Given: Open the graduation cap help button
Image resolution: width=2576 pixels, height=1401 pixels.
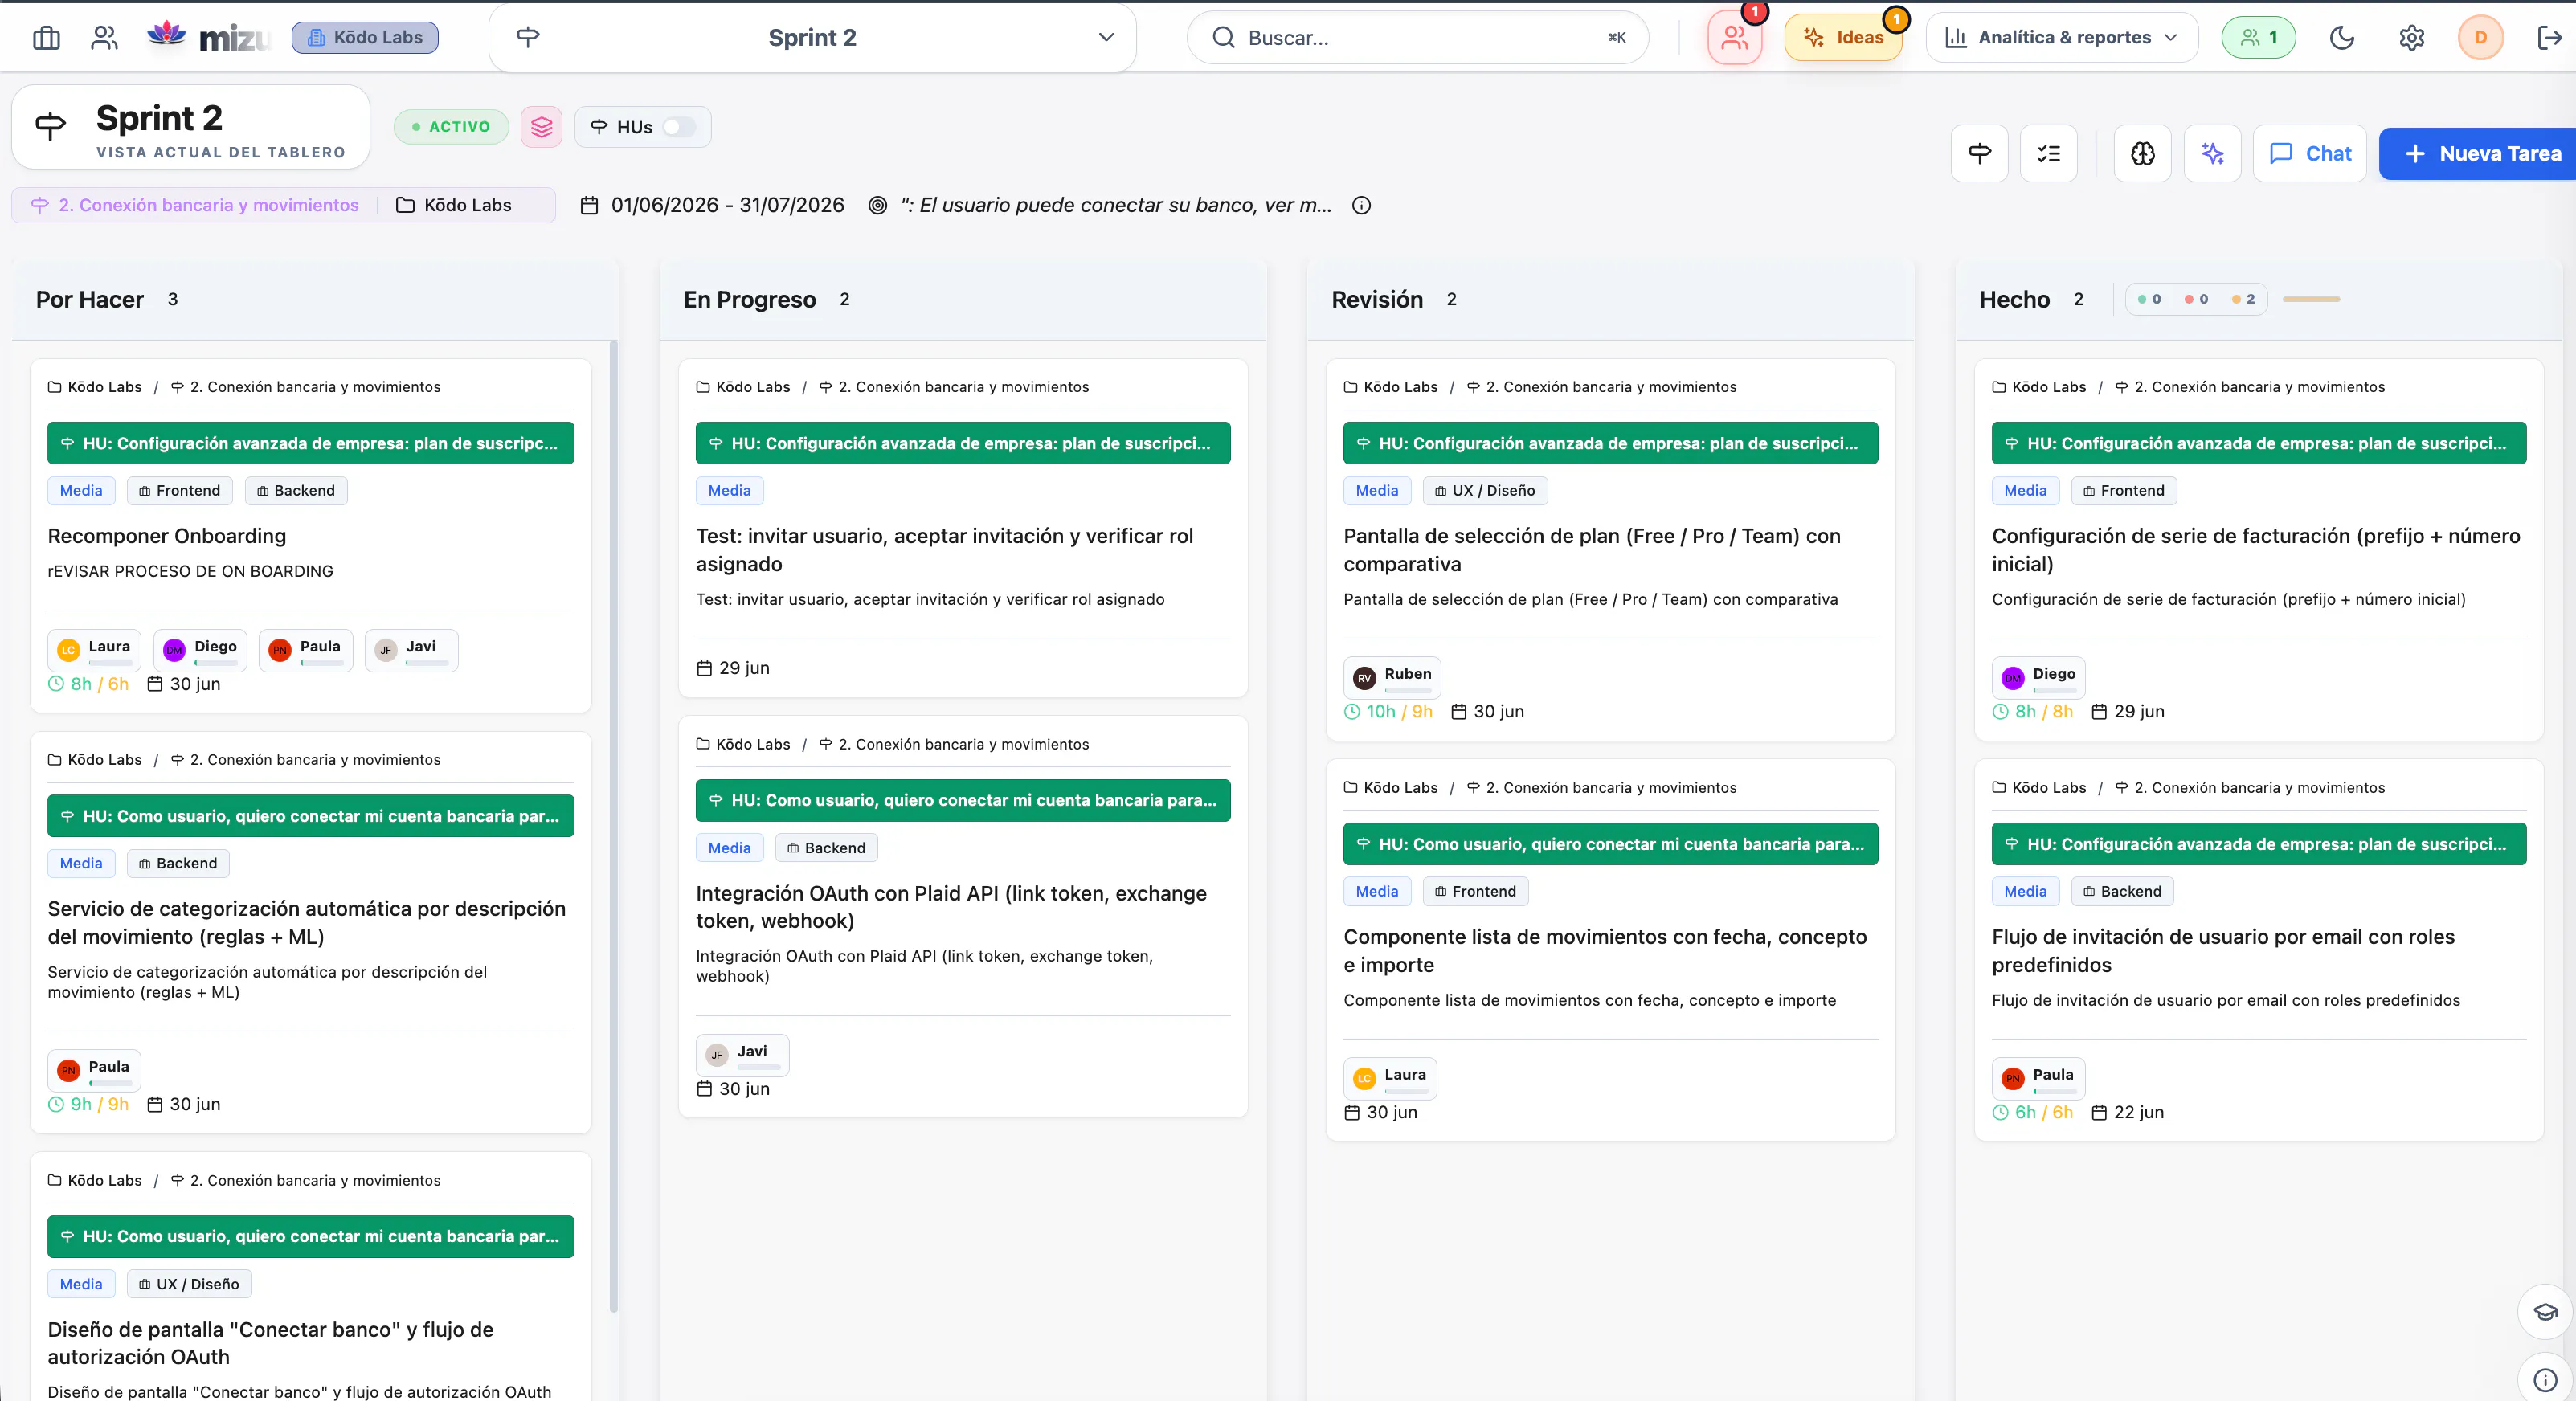Looking at the screenshot, I should 2545,1311.
